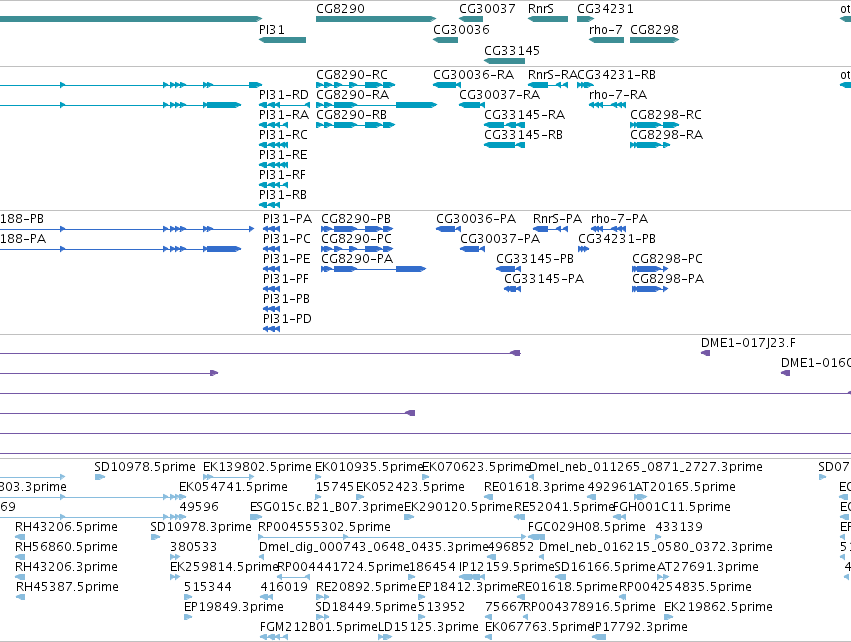Viewport: 851px width, 642px height.
Task: Select the FGM212B01.5prime EST label
Action: [x=319, y=627]
